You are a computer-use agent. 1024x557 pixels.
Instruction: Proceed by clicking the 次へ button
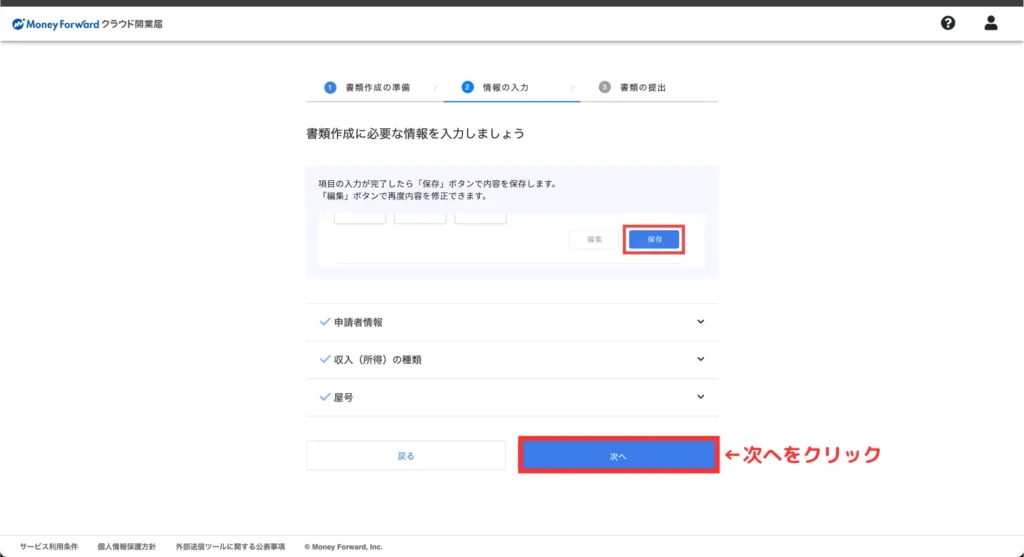click(618, 456)
